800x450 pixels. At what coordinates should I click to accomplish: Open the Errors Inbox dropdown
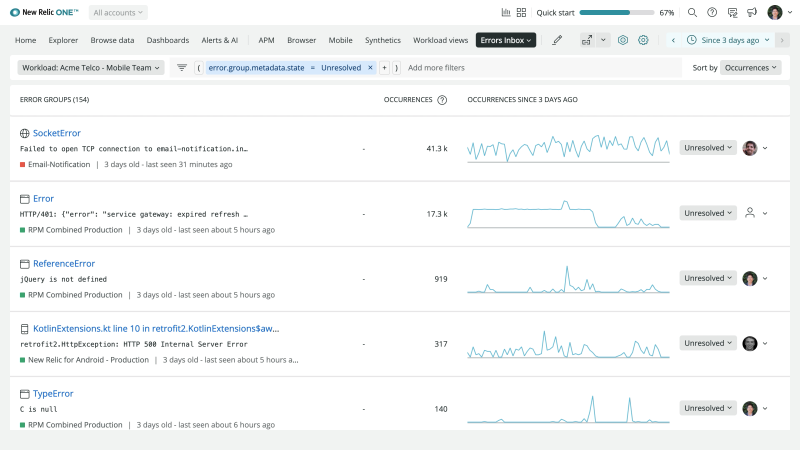coord(506,40)
